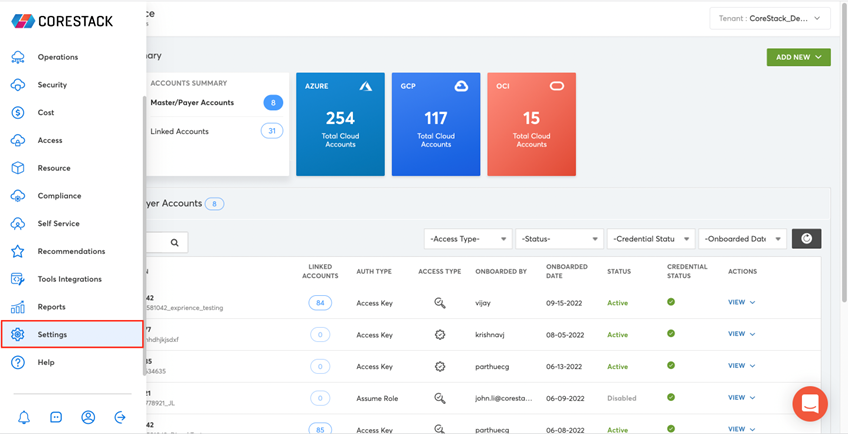The image size is (848, 434).
Task: Click linked accounts badge 84
Action: click(x=320, y=303)
